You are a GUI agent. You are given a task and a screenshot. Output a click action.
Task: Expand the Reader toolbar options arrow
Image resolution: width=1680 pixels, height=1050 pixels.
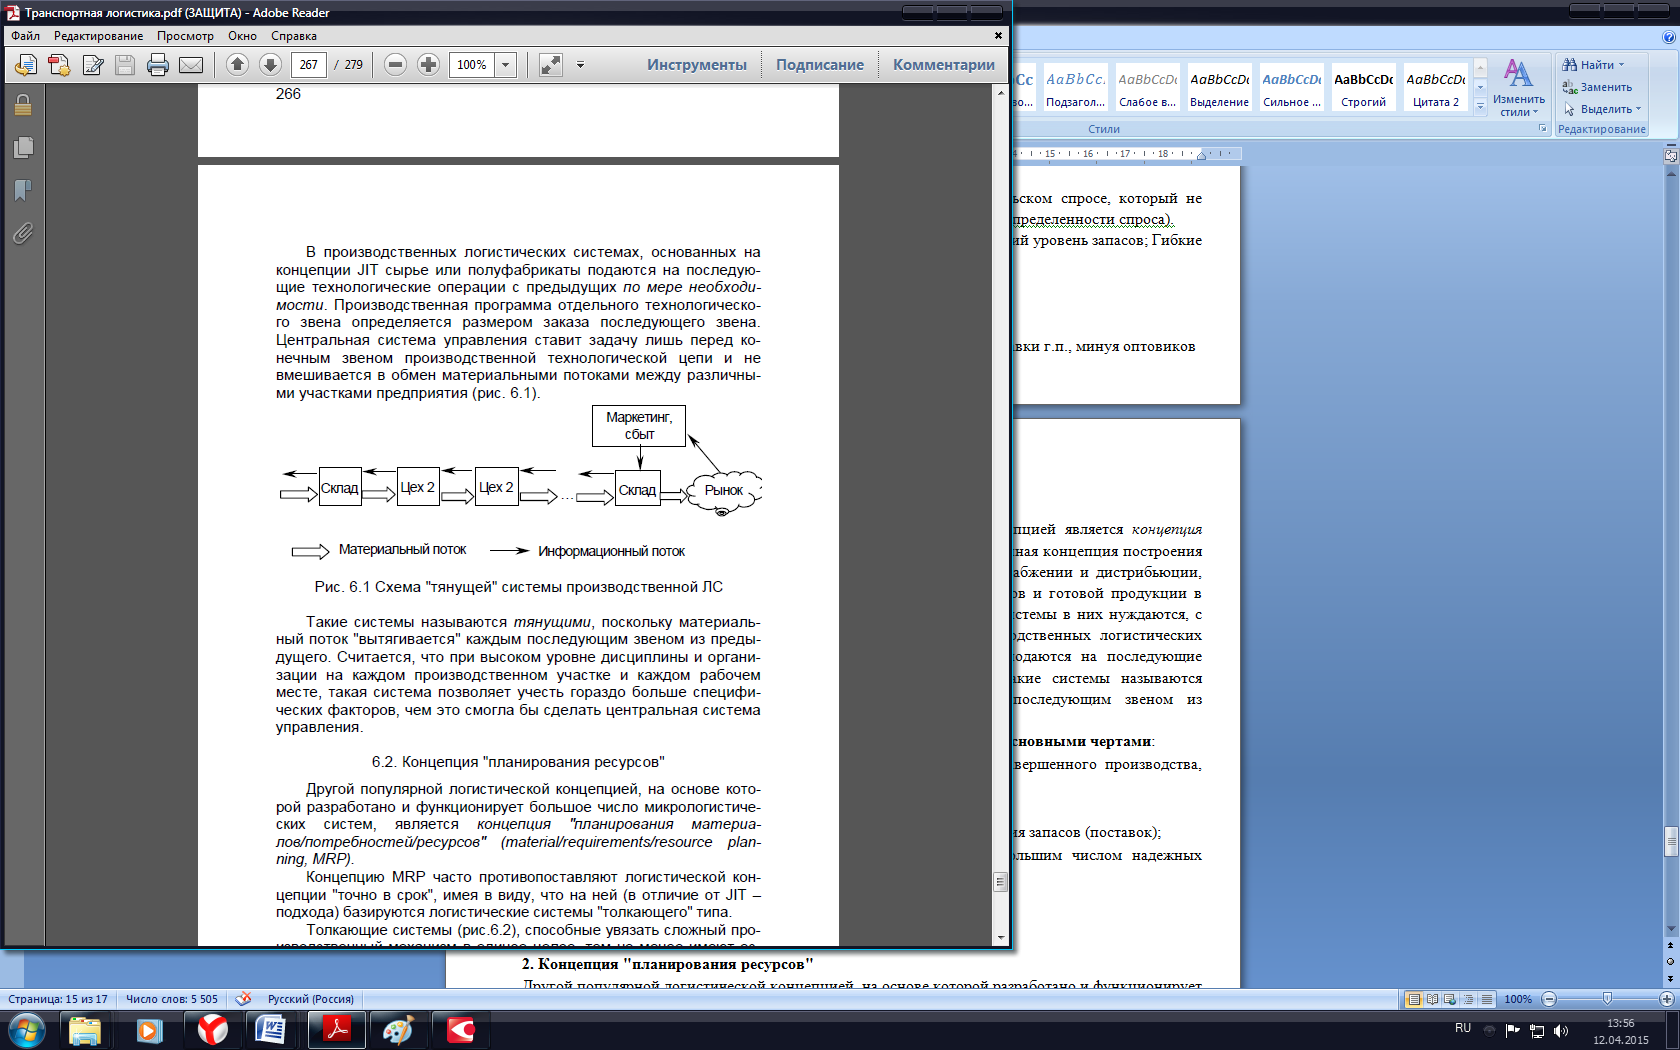(580, 65)
